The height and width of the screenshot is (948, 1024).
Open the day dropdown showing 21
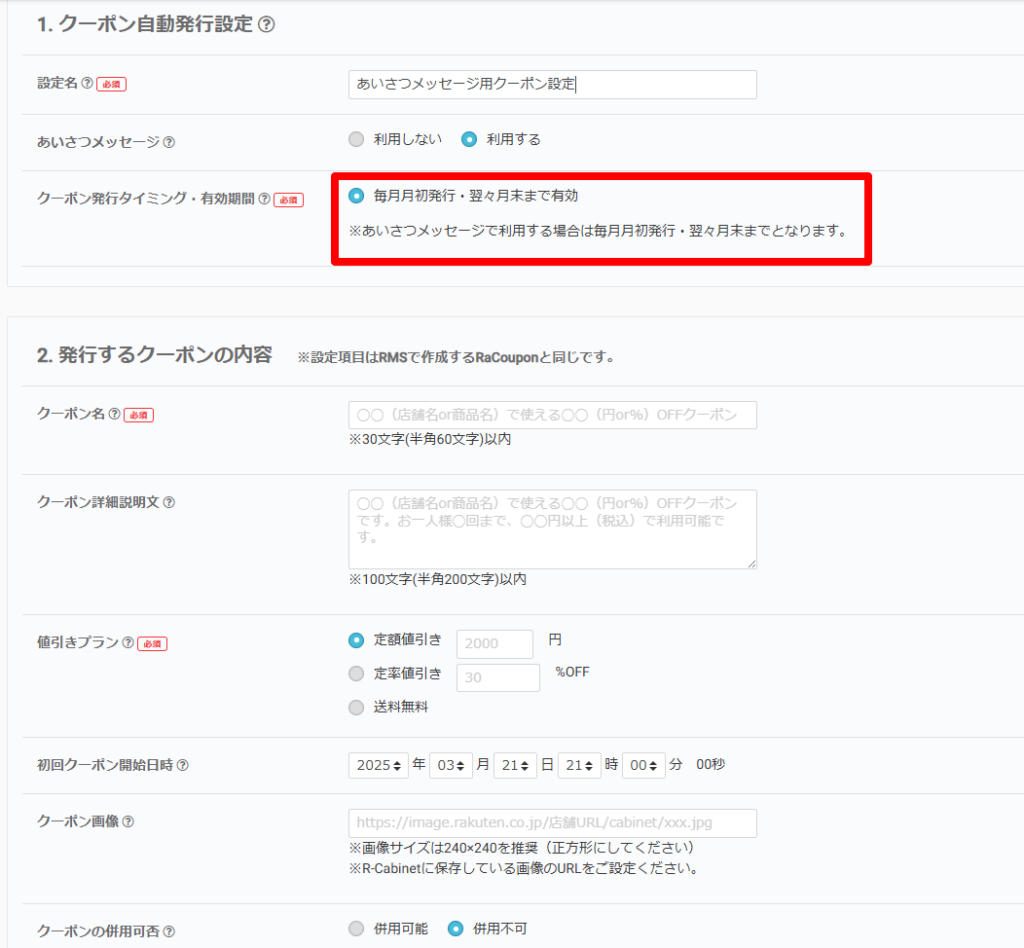515,765
